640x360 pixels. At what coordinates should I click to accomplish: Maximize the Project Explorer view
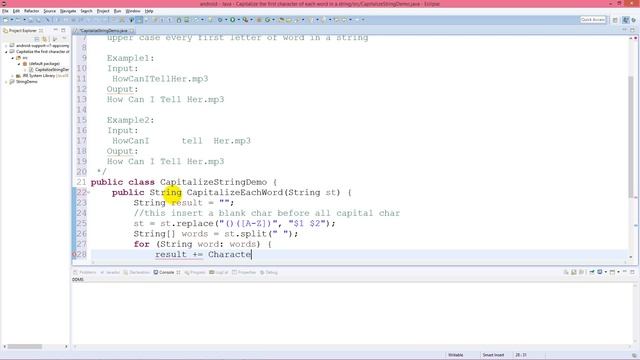(63, 30)
